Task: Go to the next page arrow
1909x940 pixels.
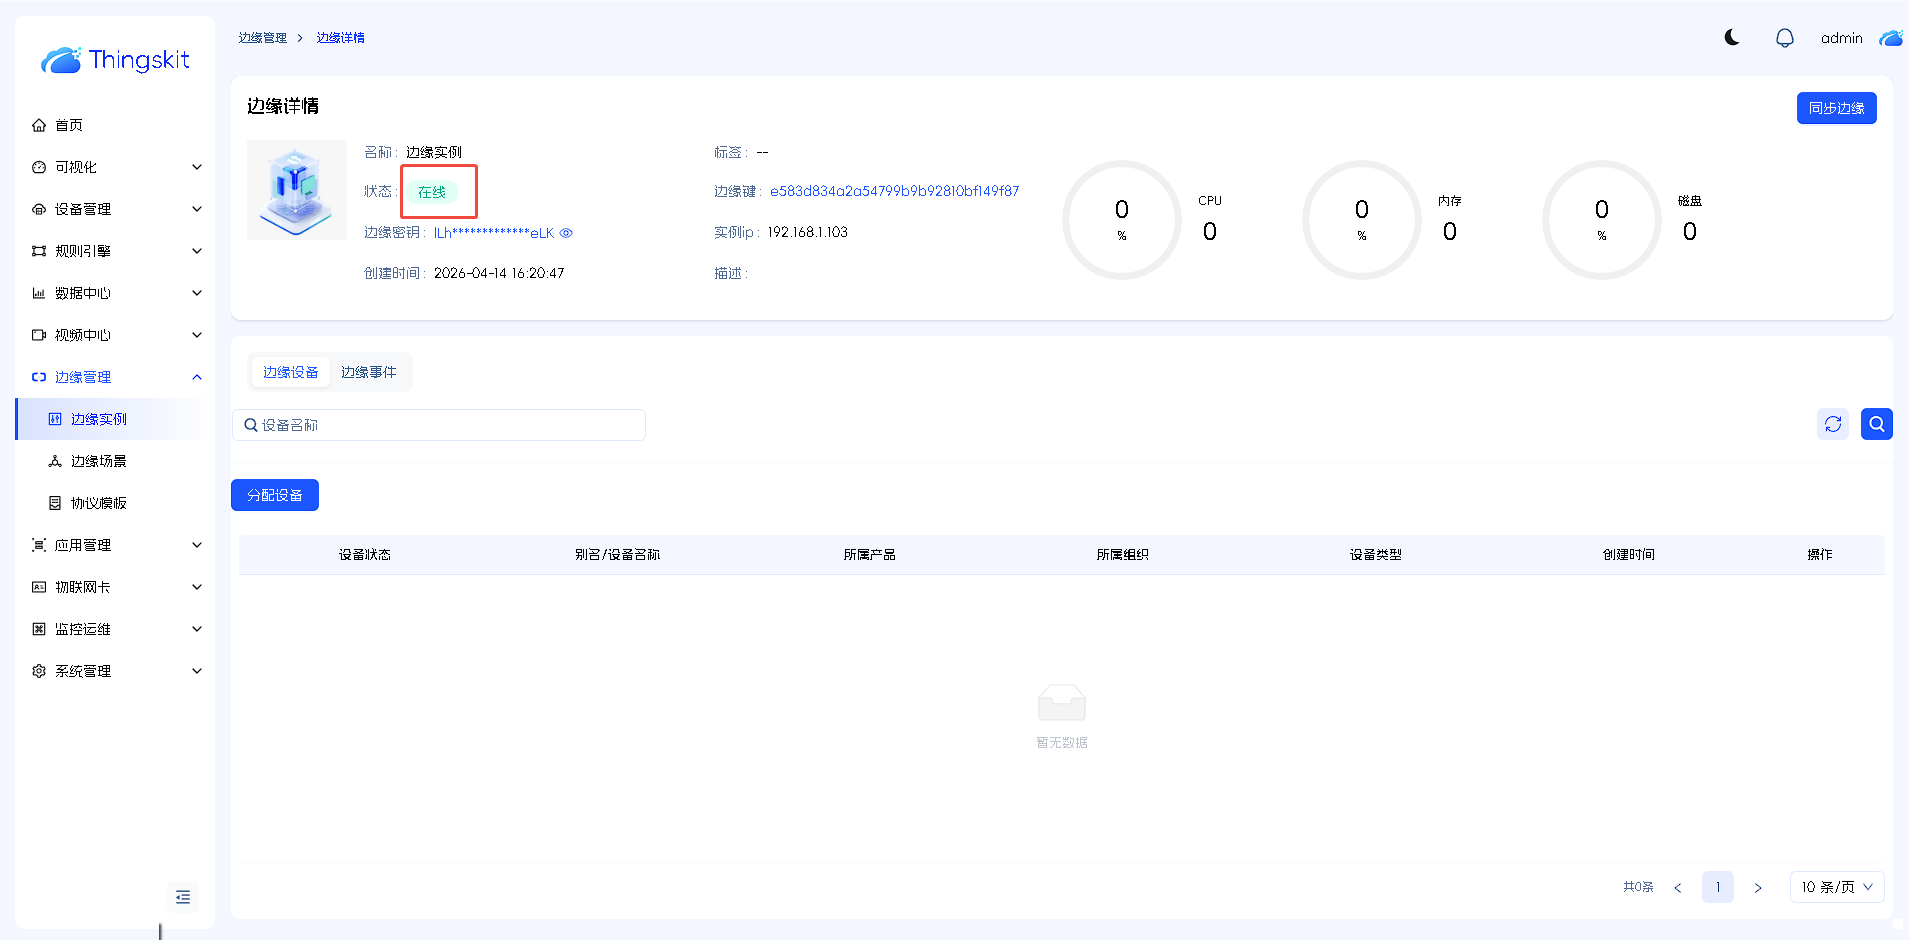Action: coord(1758,887)
